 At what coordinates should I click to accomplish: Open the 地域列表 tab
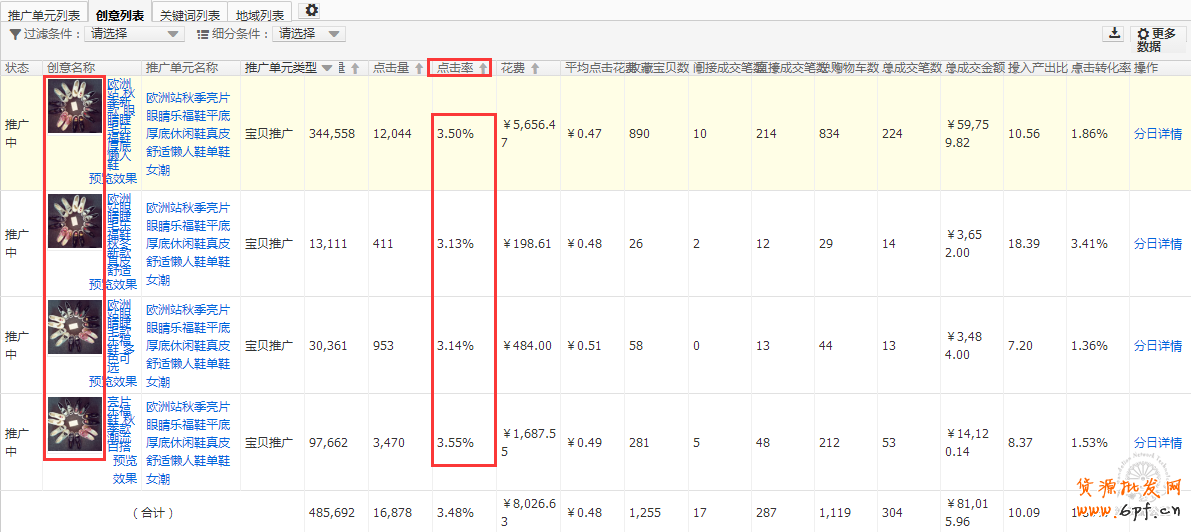click(260, 15)
